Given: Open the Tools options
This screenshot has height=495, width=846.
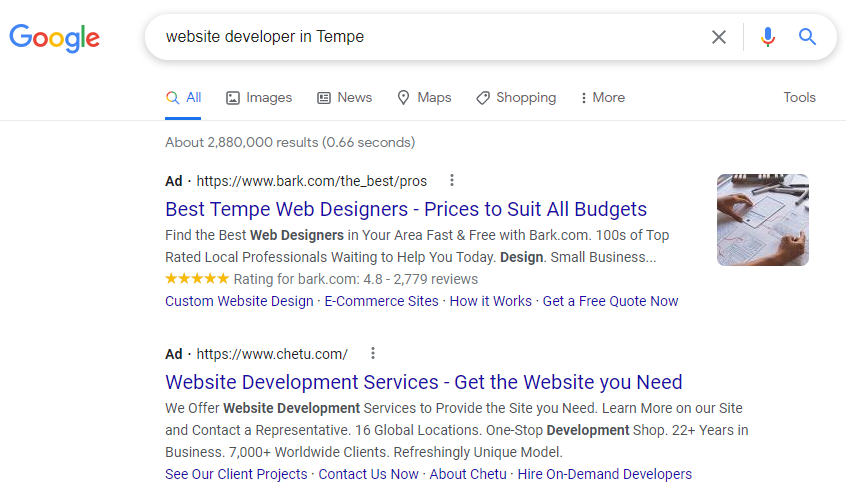Looking at the screenshot, I should tap(800, 98).
